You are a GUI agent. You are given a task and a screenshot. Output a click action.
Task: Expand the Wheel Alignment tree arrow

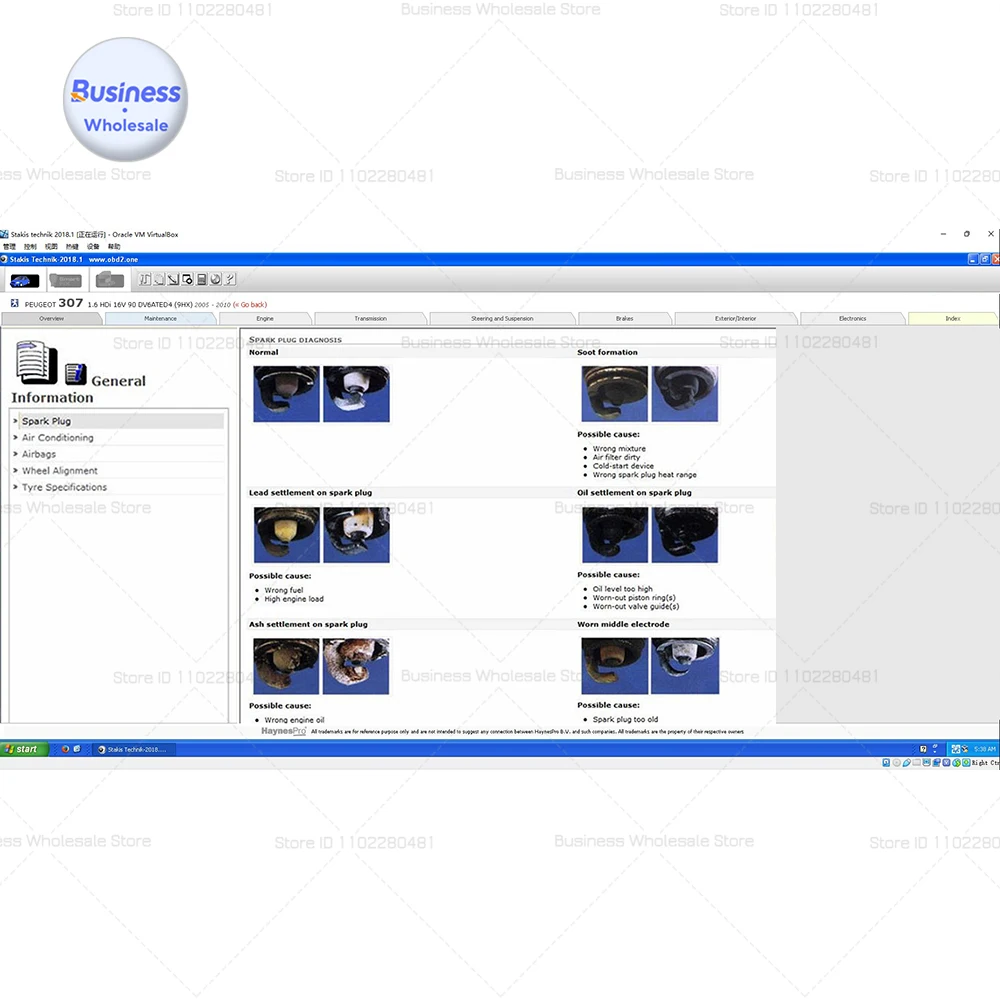tap(15, 471)
